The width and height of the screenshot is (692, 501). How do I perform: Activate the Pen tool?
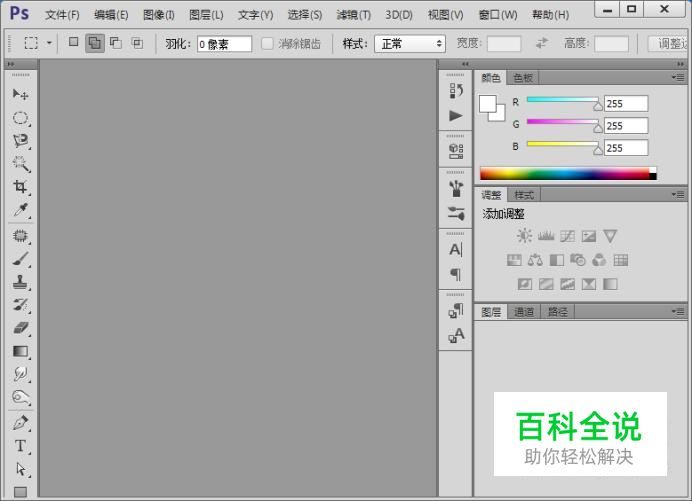point(20,422)
